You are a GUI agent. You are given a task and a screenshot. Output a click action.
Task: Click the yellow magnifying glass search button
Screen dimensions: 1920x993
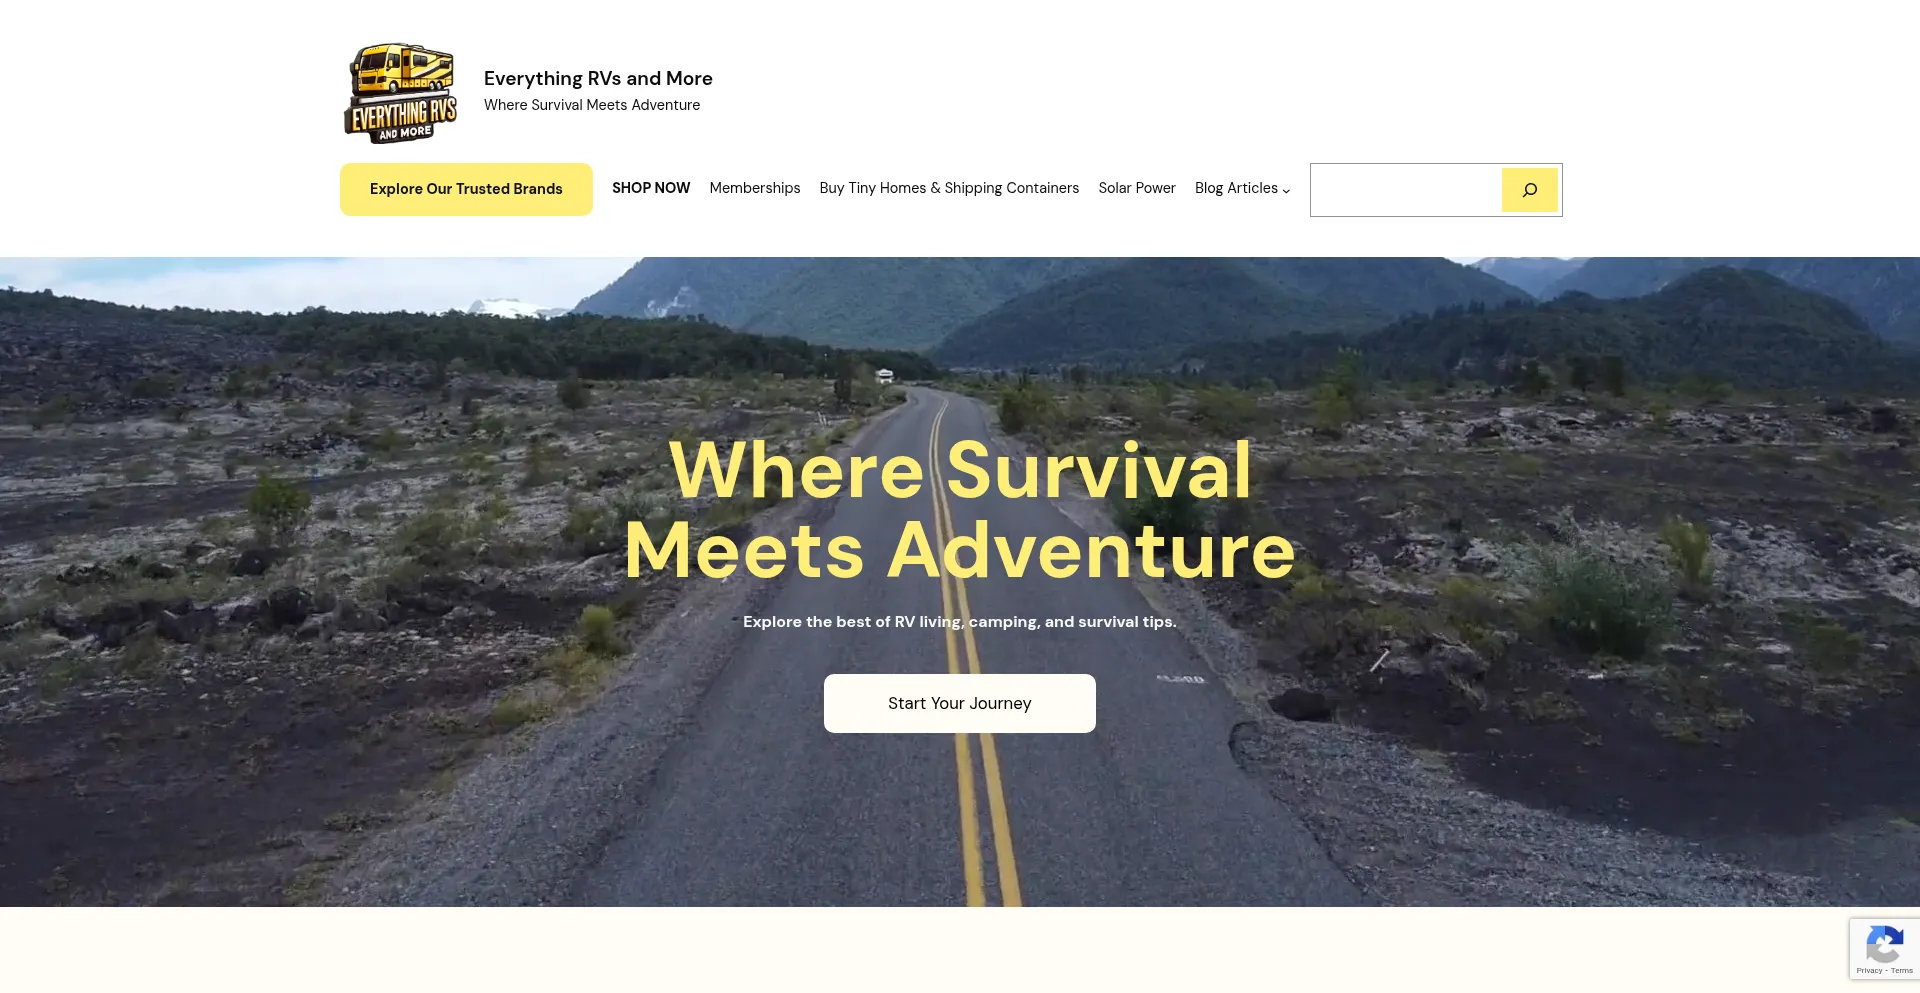[1529, 190]
